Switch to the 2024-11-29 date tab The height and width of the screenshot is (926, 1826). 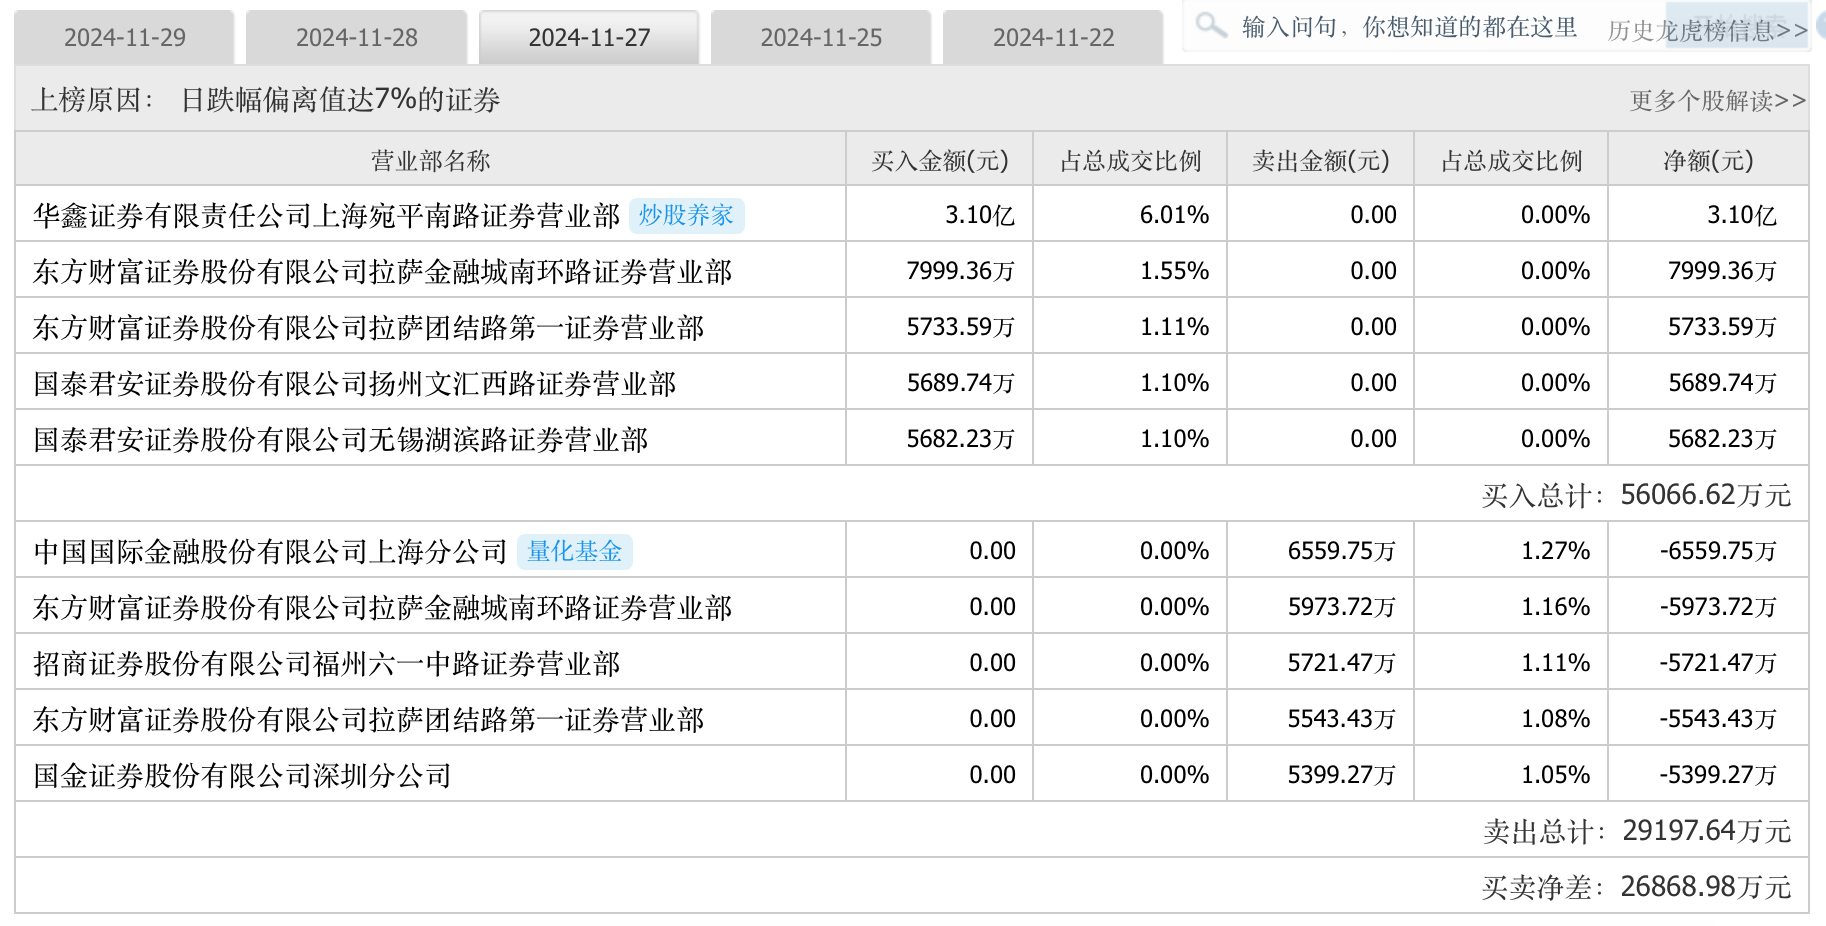[125, 38]
